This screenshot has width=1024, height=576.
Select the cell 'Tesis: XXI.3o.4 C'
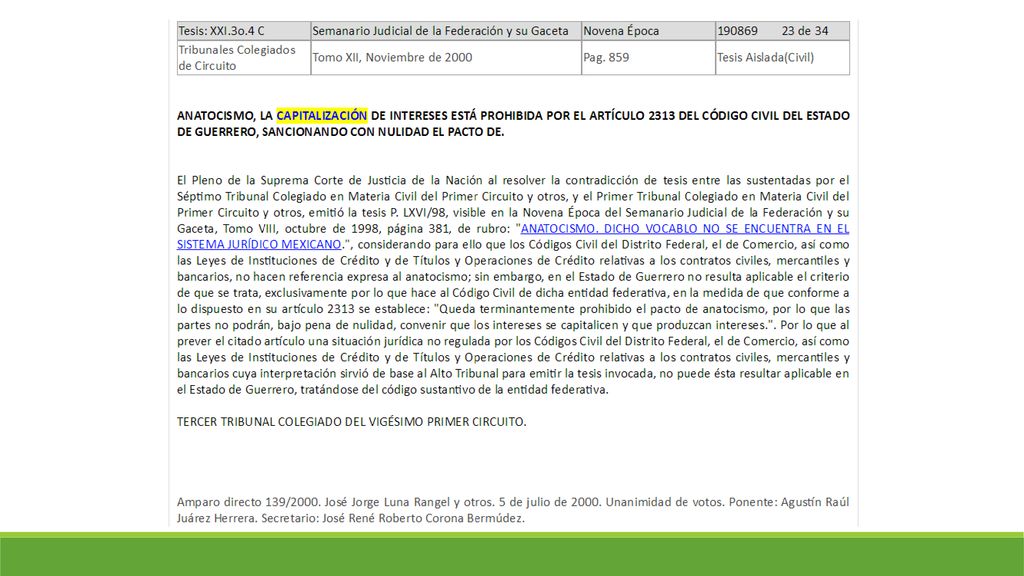(244, 31)
